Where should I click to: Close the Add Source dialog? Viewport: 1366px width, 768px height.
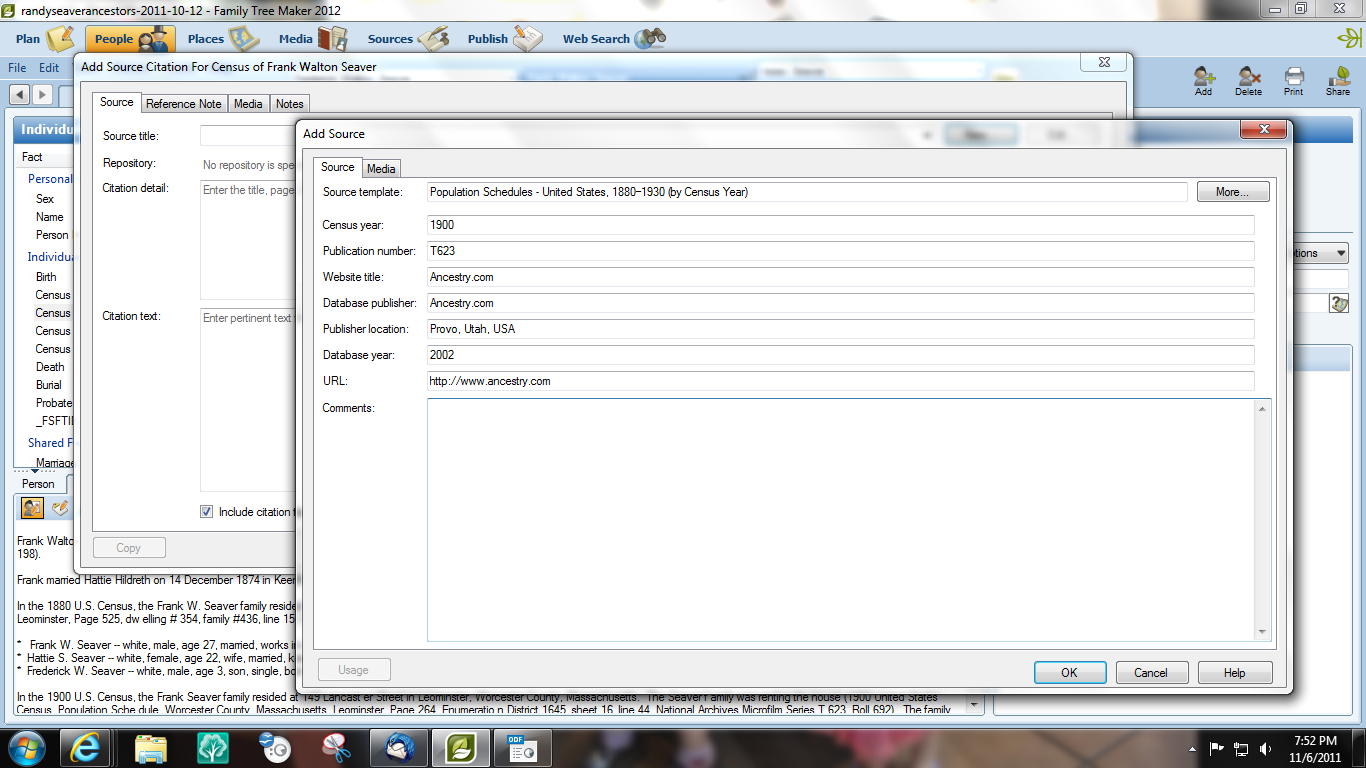pos(1262,130)
